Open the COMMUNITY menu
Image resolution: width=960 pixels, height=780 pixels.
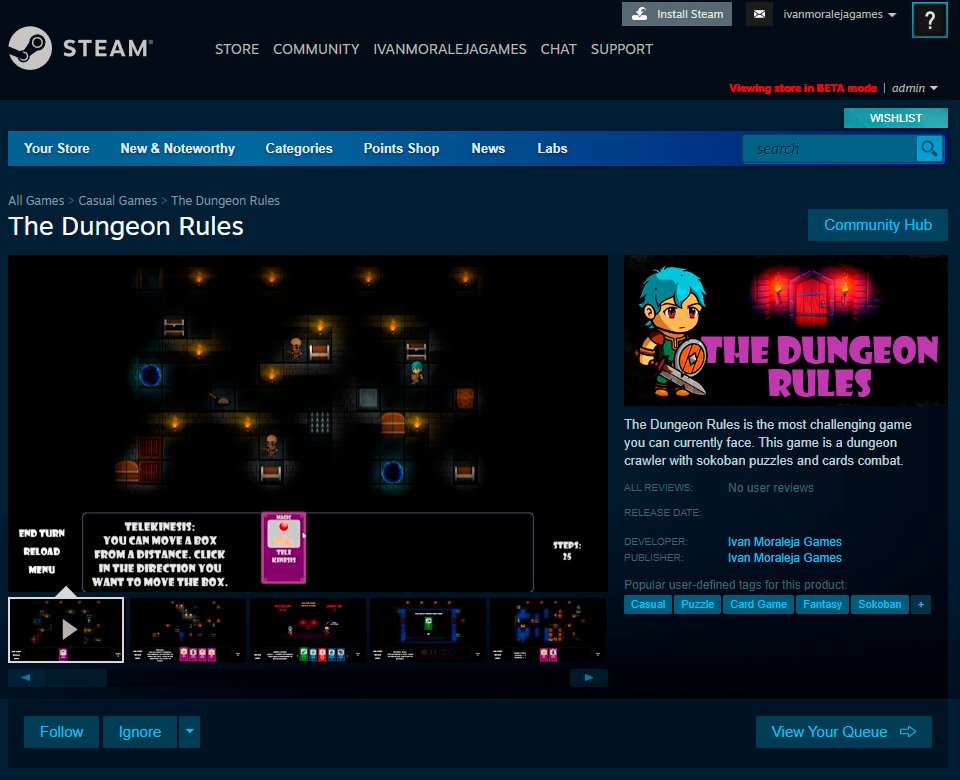point(316,49)
